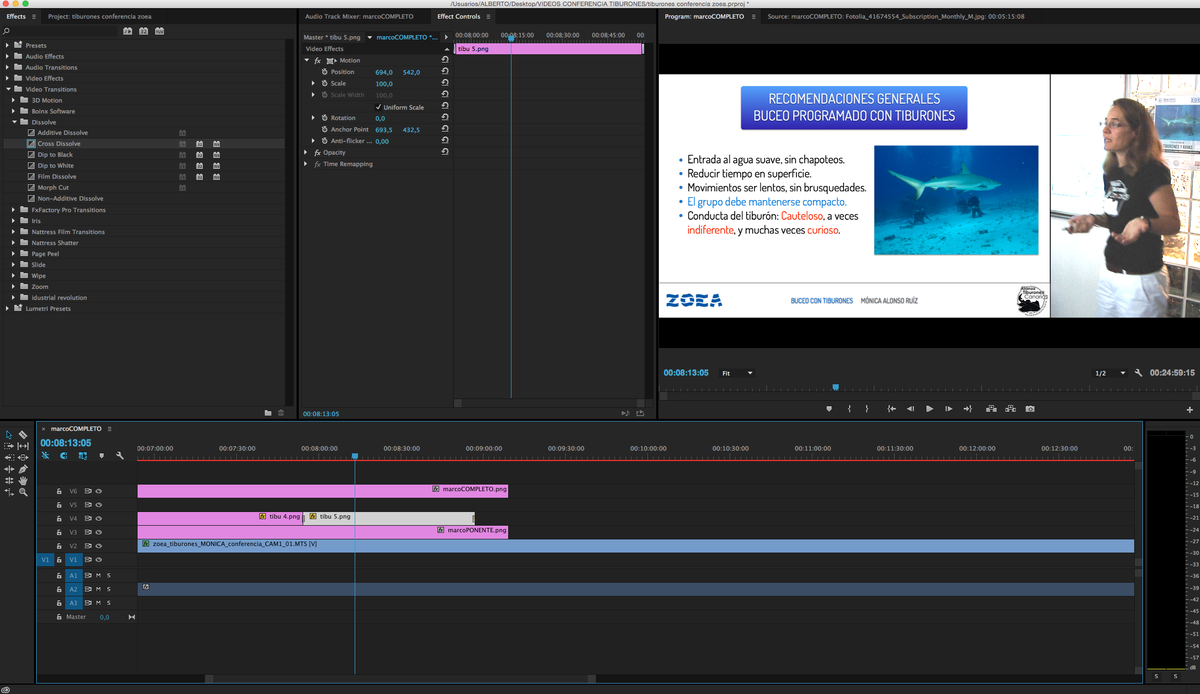Export frame with camera icon

(x=1030, y=409)
